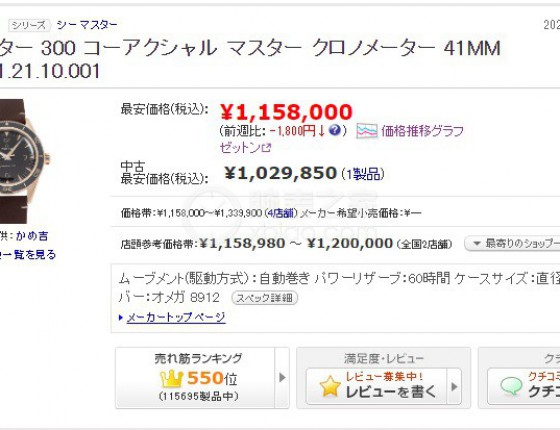
Task: Expand the arrow beside レビューを書く
Action: [454, 387]
